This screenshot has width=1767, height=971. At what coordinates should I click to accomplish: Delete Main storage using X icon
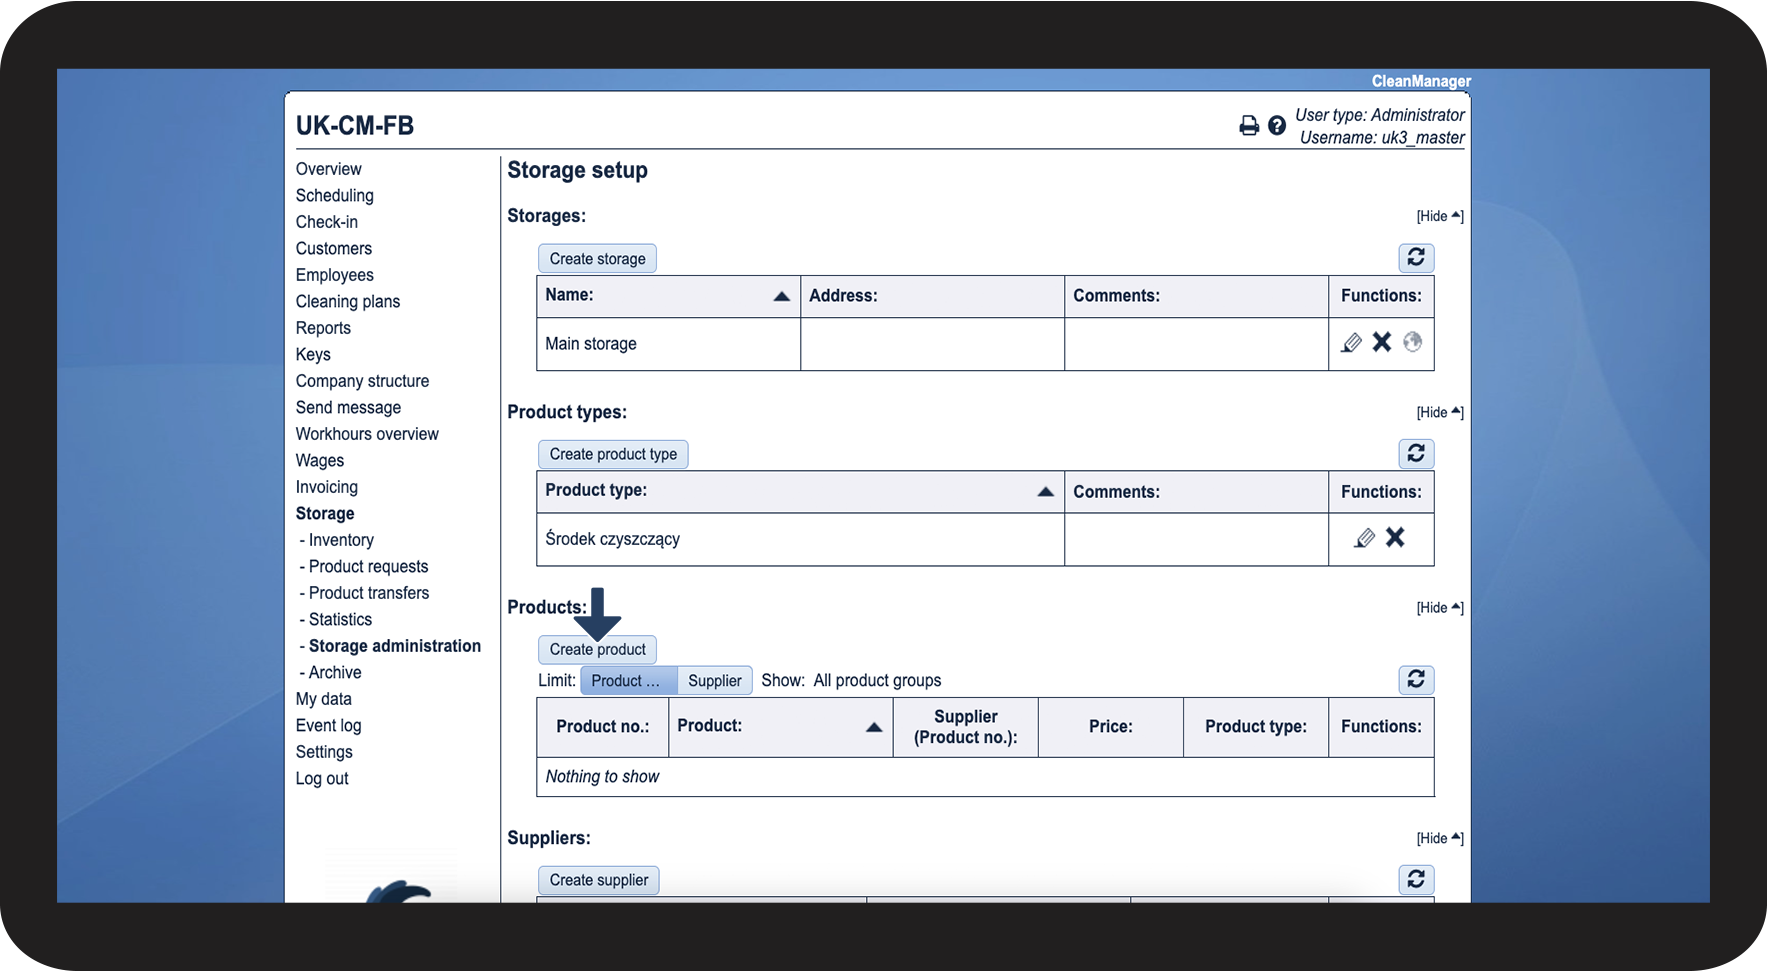point(1382,343)
